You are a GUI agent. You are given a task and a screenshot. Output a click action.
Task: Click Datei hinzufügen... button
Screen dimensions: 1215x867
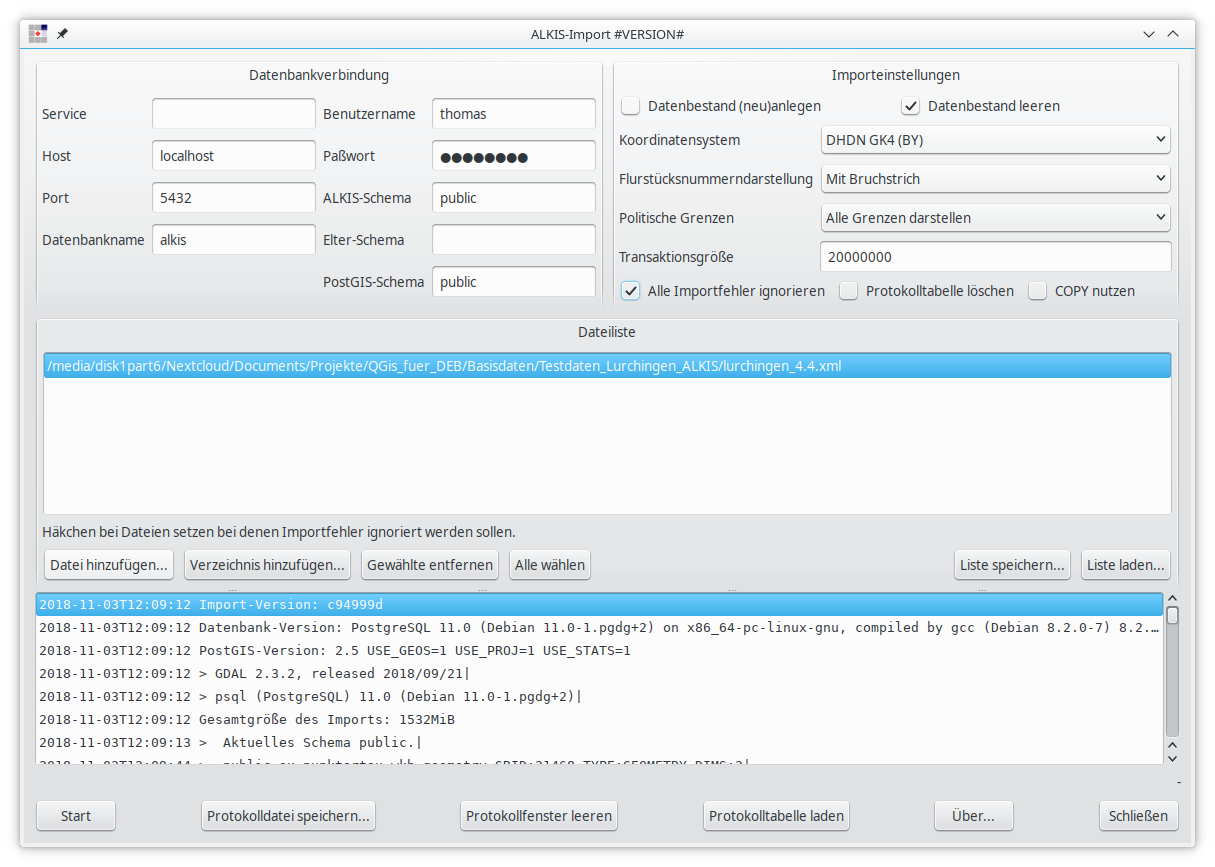[109, 565]
